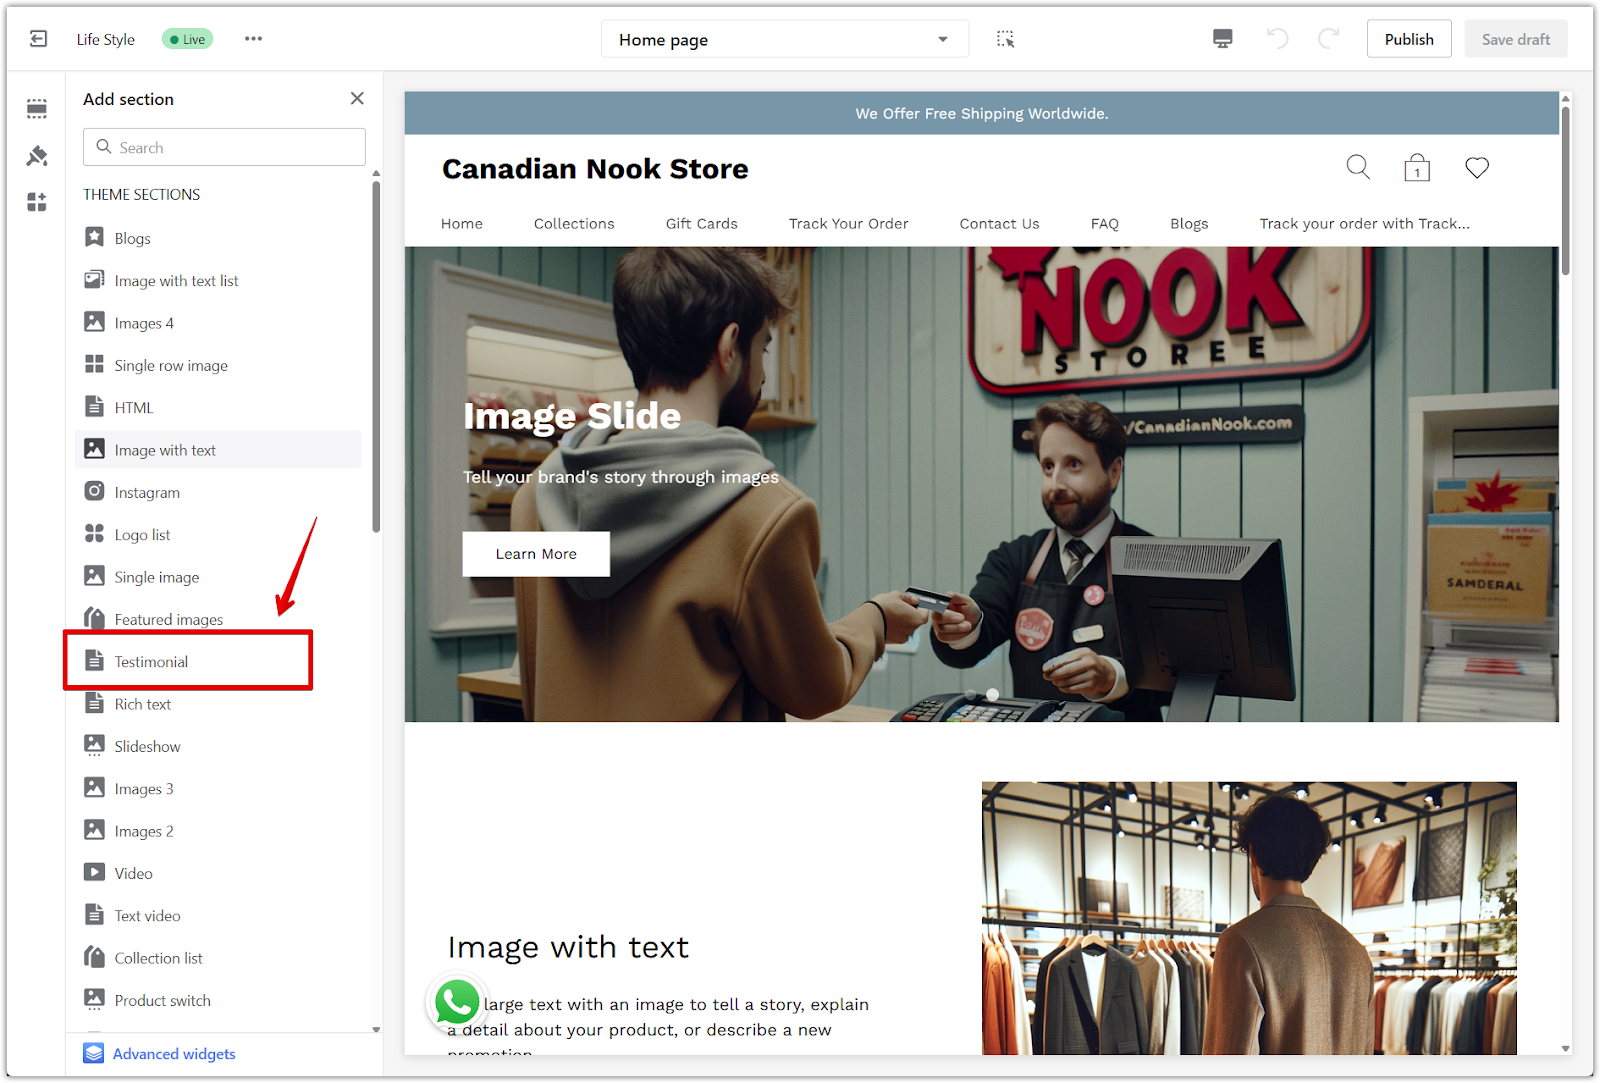Click the Save draft button
The image size is (1600, 1083).
click(x=1516, y=39)
